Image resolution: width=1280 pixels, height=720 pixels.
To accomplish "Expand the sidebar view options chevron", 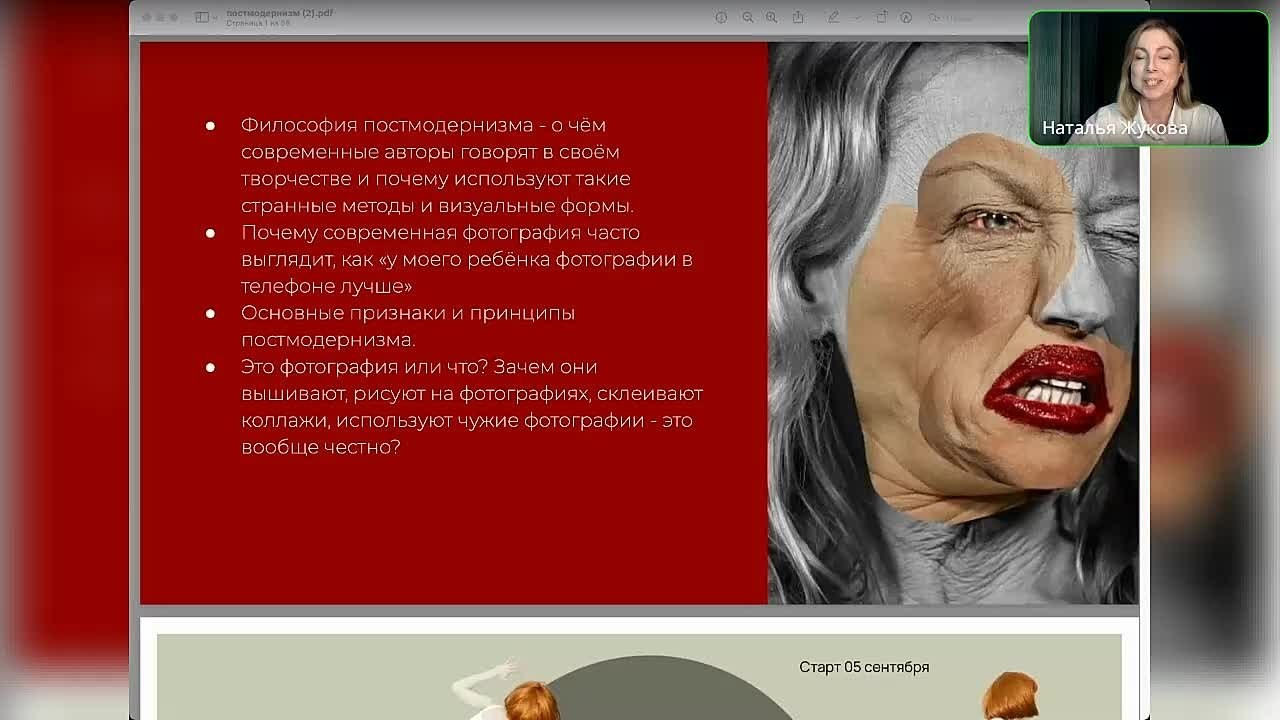I will pos(215,17).
